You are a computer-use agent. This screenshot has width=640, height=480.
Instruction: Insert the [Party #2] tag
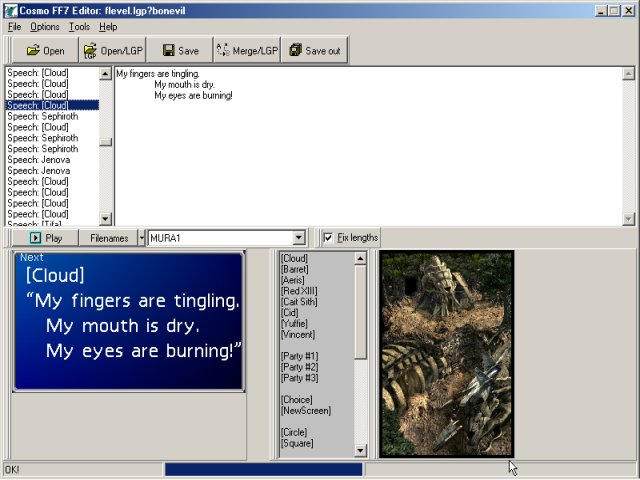click(x=300, y=367)
